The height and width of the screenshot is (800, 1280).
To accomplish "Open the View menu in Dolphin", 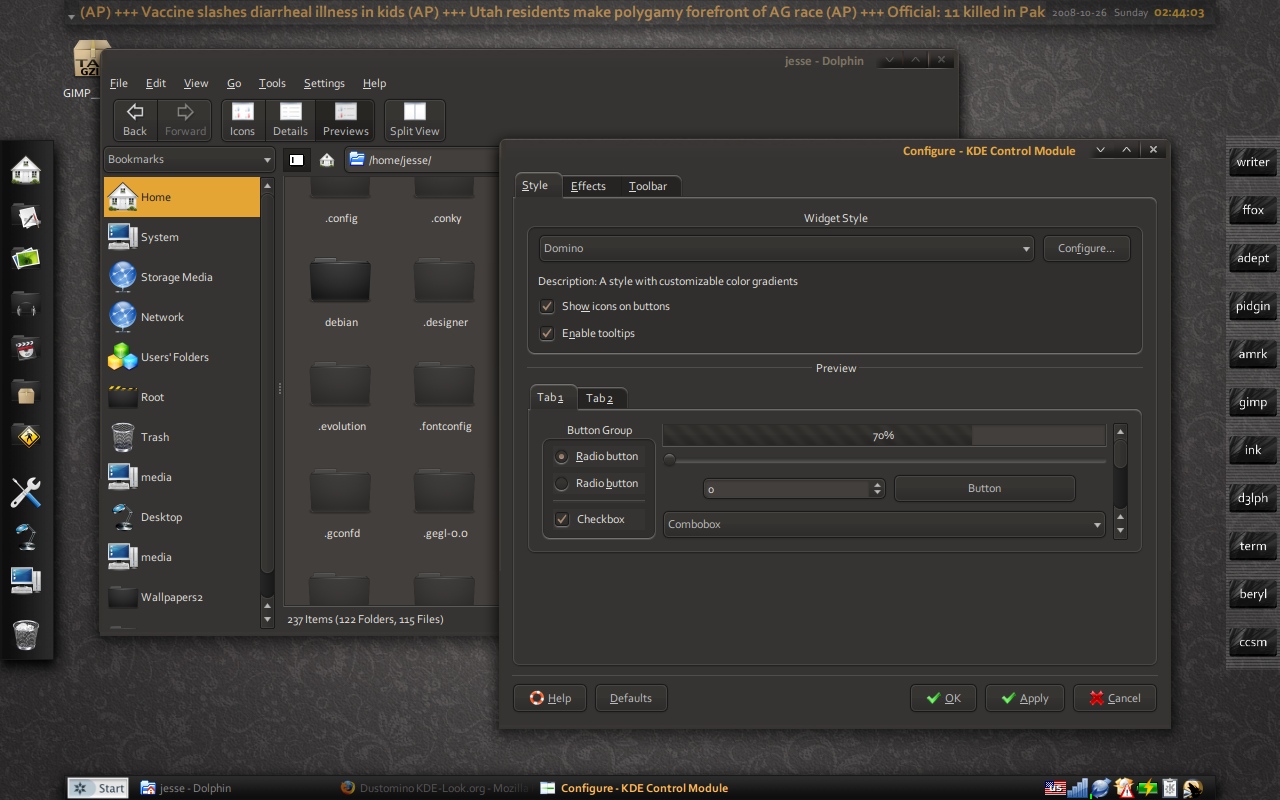I will 196,83.
